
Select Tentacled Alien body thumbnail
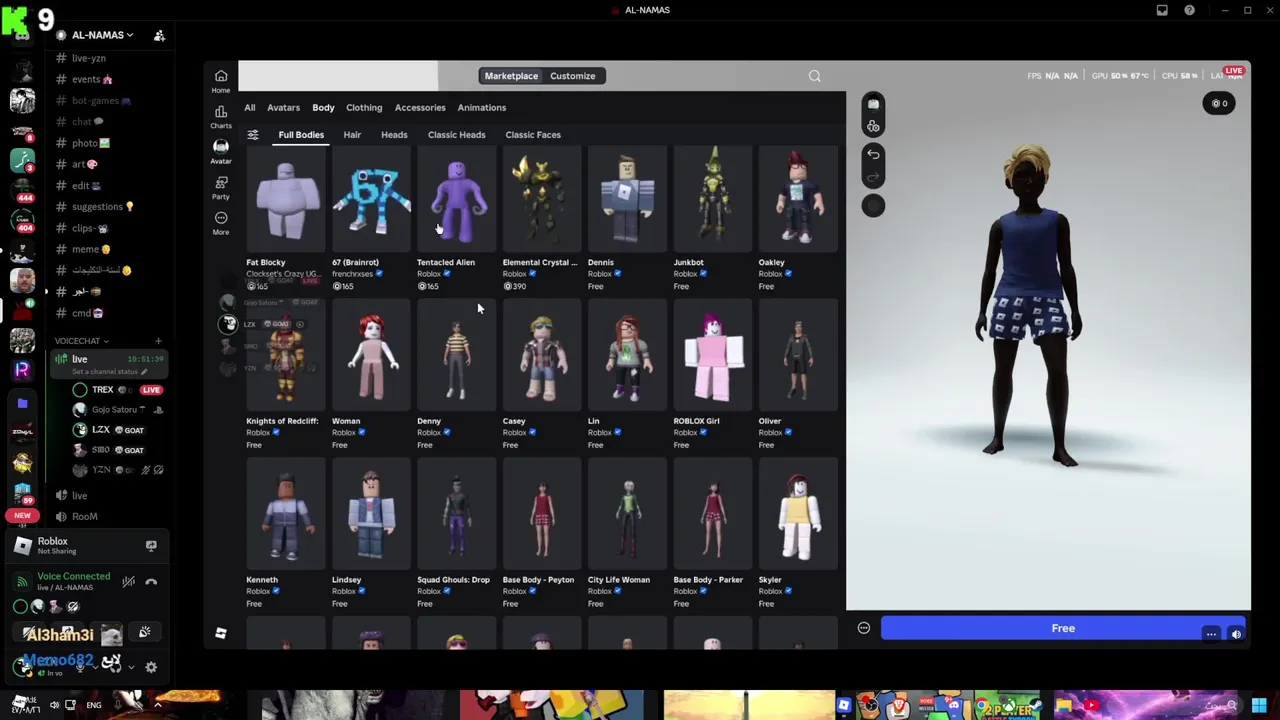(457, 200)
